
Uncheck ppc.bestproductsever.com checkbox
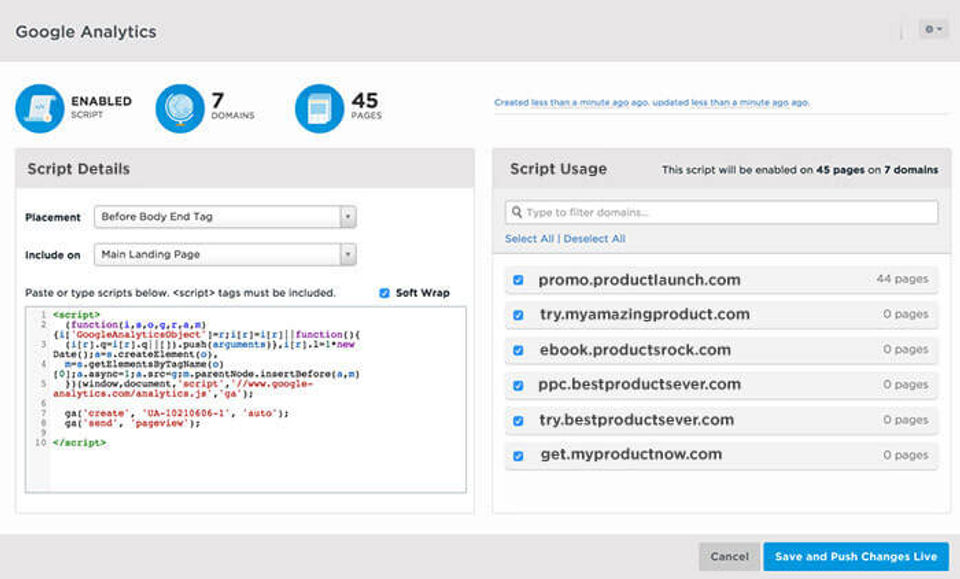pyautogui.click(x=518, y=386)
